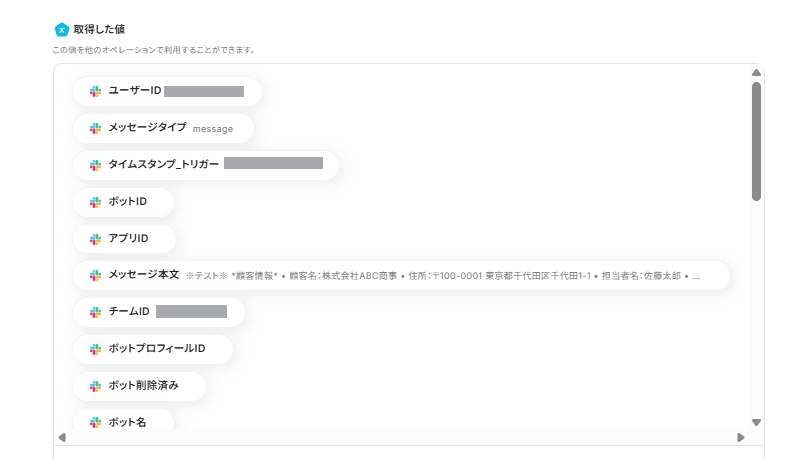Screen dimensions: 798x460
Task: Choose the ボットプロフィールID chip
Action: point(153,349)
